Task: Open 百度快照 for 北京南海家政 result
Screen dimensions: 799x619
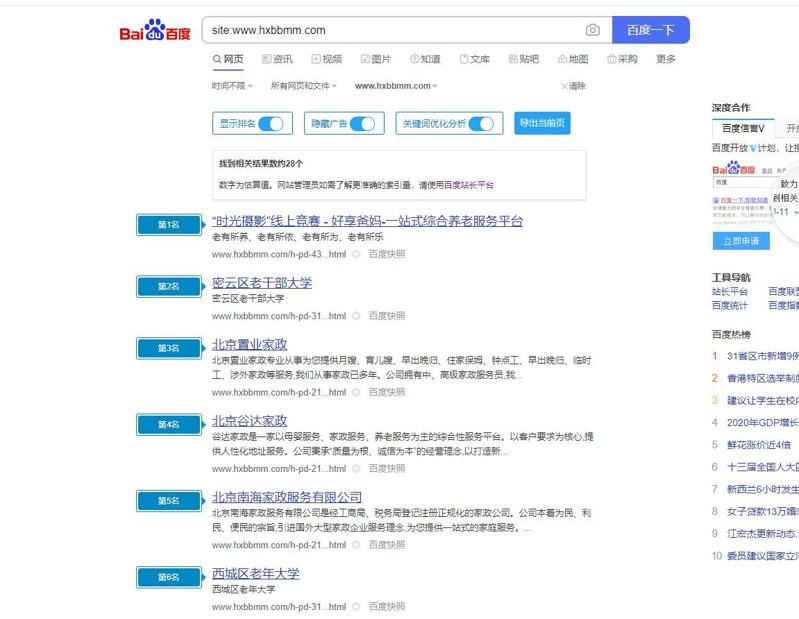Action: [x=387, y=545]
